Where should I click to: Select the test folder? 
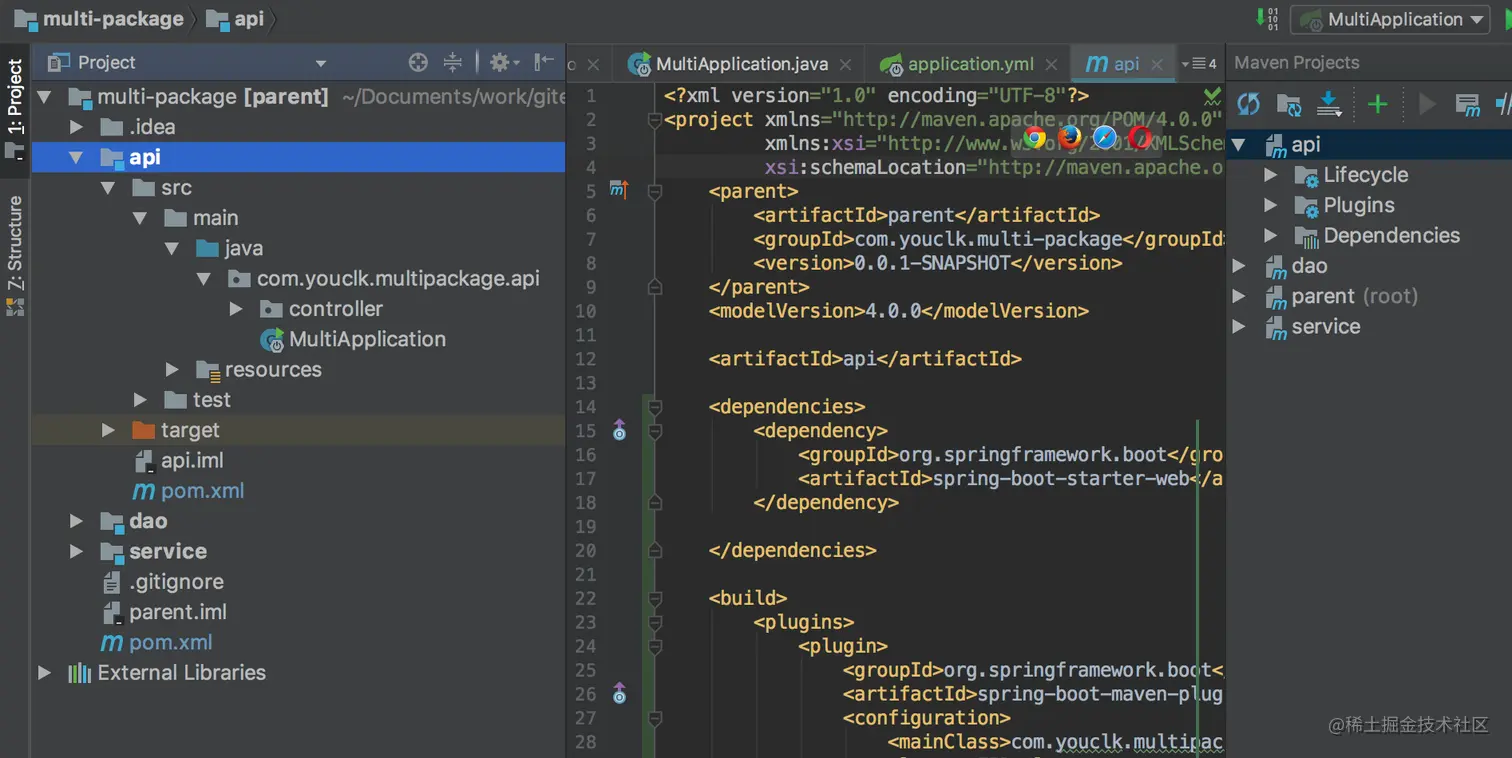coord(197,400)
